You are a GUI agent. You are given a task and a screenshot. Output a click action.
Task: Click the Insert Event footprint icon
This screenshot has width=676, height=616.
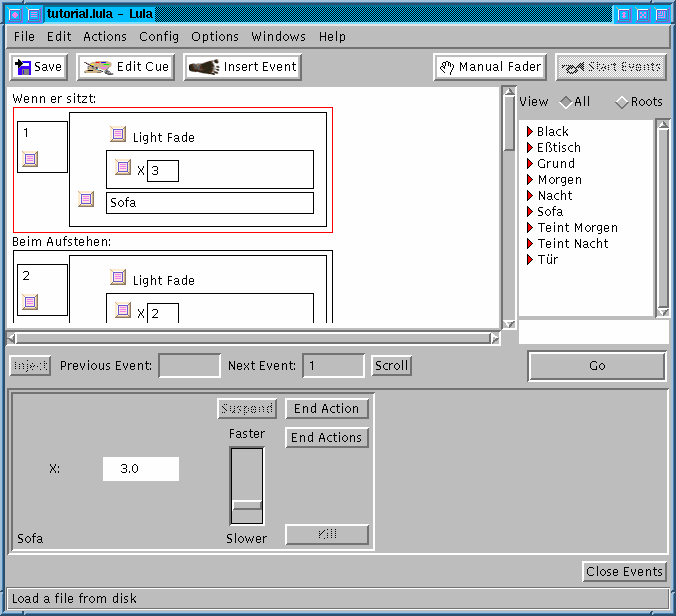coord(204,67)
